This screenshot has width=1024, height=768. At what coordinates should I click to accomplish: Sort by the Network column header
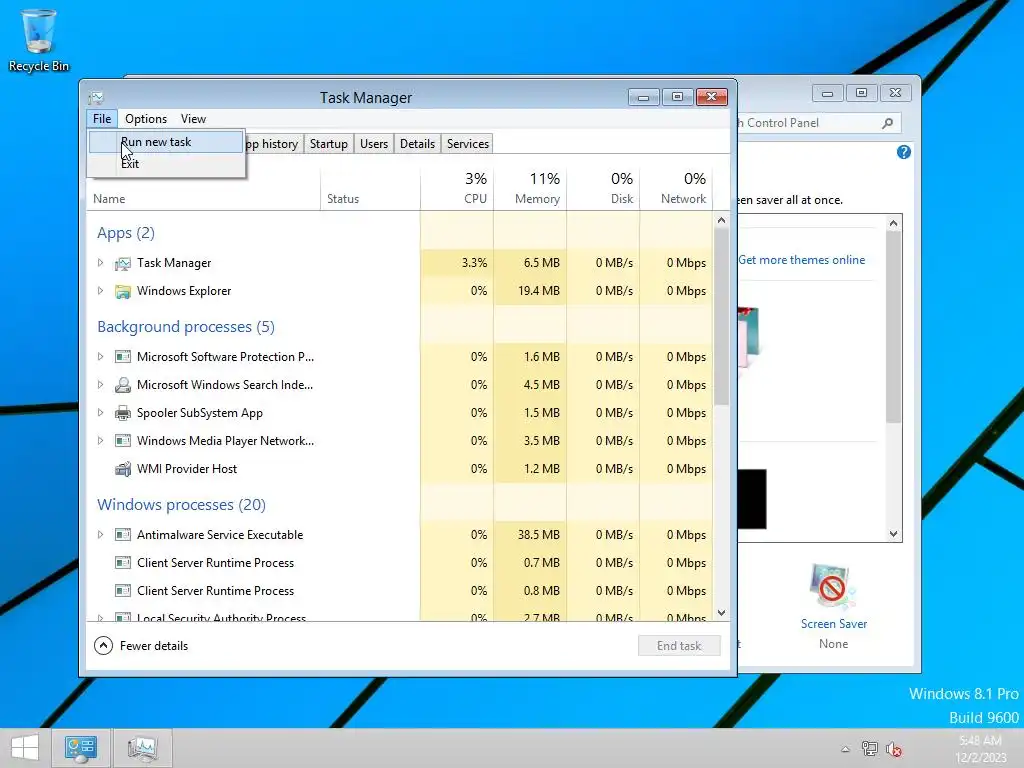(677, 189)
